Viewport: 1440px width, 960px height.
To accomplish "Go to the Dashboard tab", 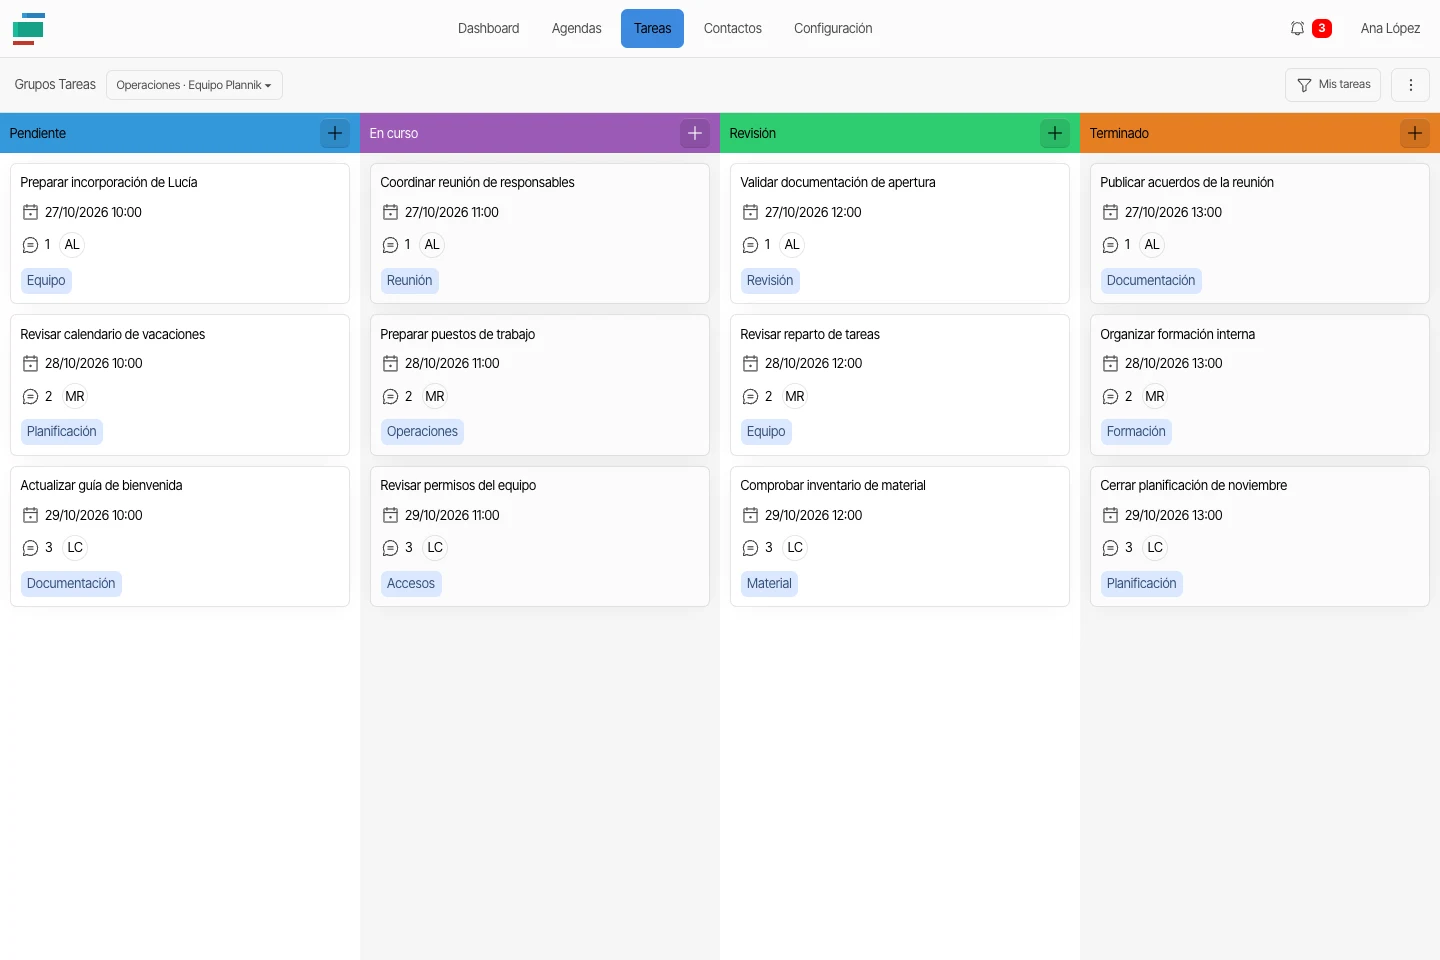I will pos(488,29).
